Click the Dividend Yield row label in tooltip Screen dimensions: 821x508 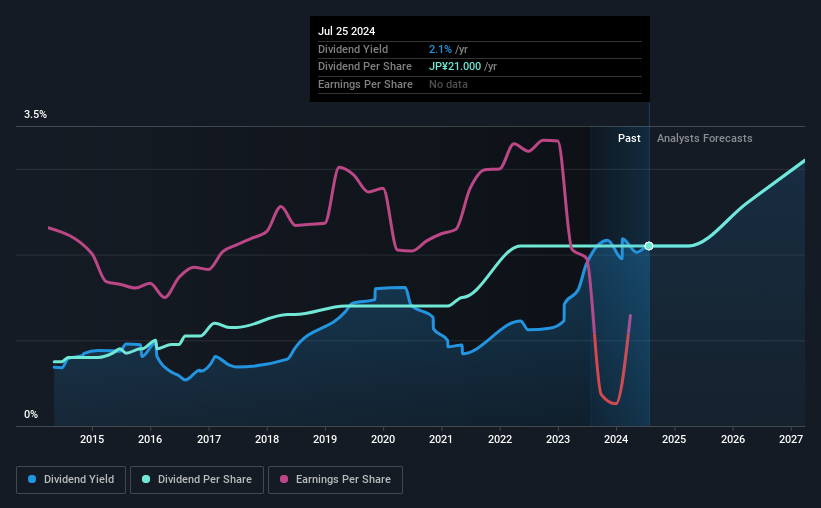[353, 49]
